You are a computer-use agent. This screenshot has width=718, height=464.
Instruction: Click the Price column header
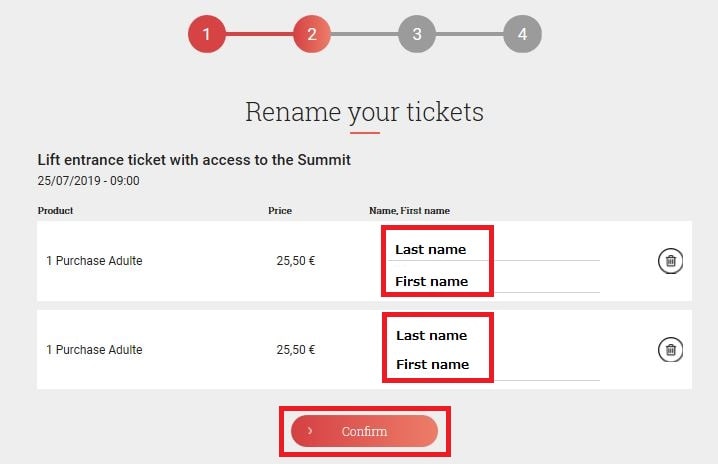coord(280,211)
